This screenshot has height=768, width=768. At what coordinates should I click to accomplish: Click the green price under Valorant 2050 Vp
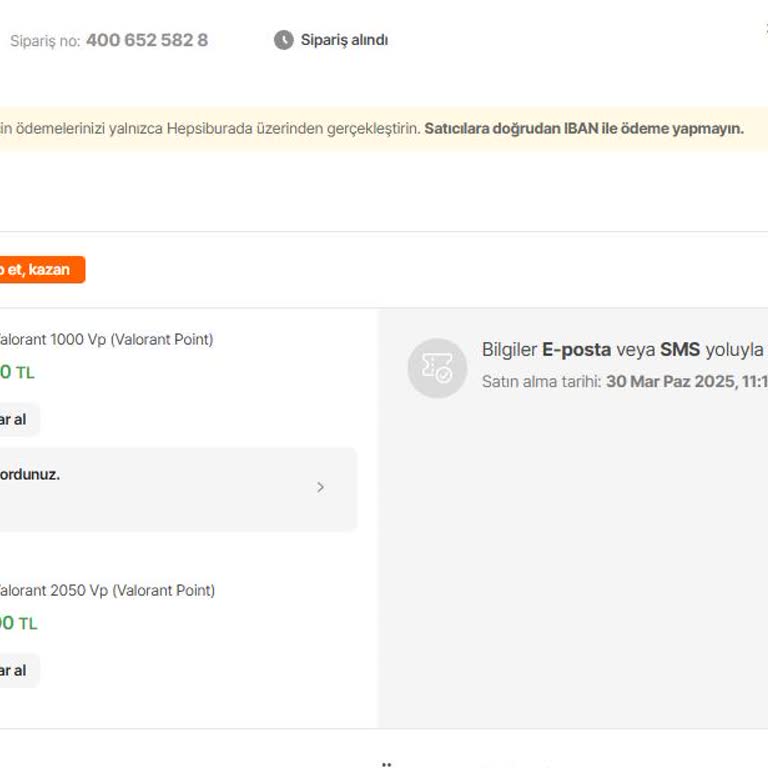19,623
